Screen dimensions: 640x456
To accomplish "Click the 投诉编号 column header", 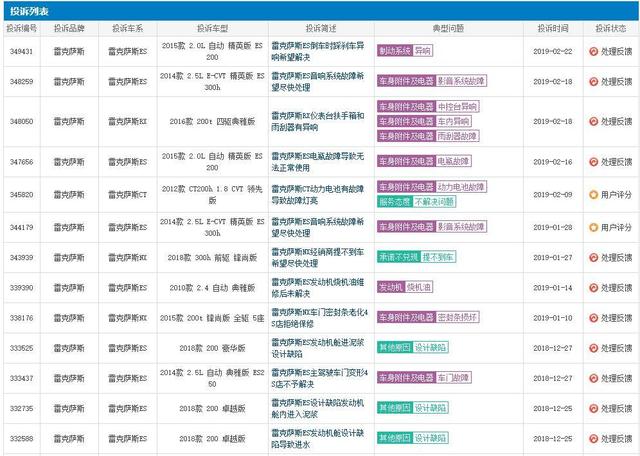I will (22, 28).
